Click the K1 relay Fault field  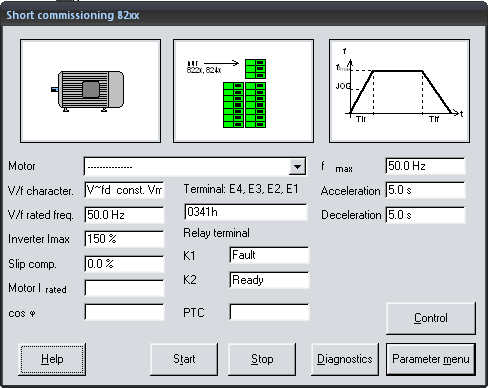pos(269,255)
